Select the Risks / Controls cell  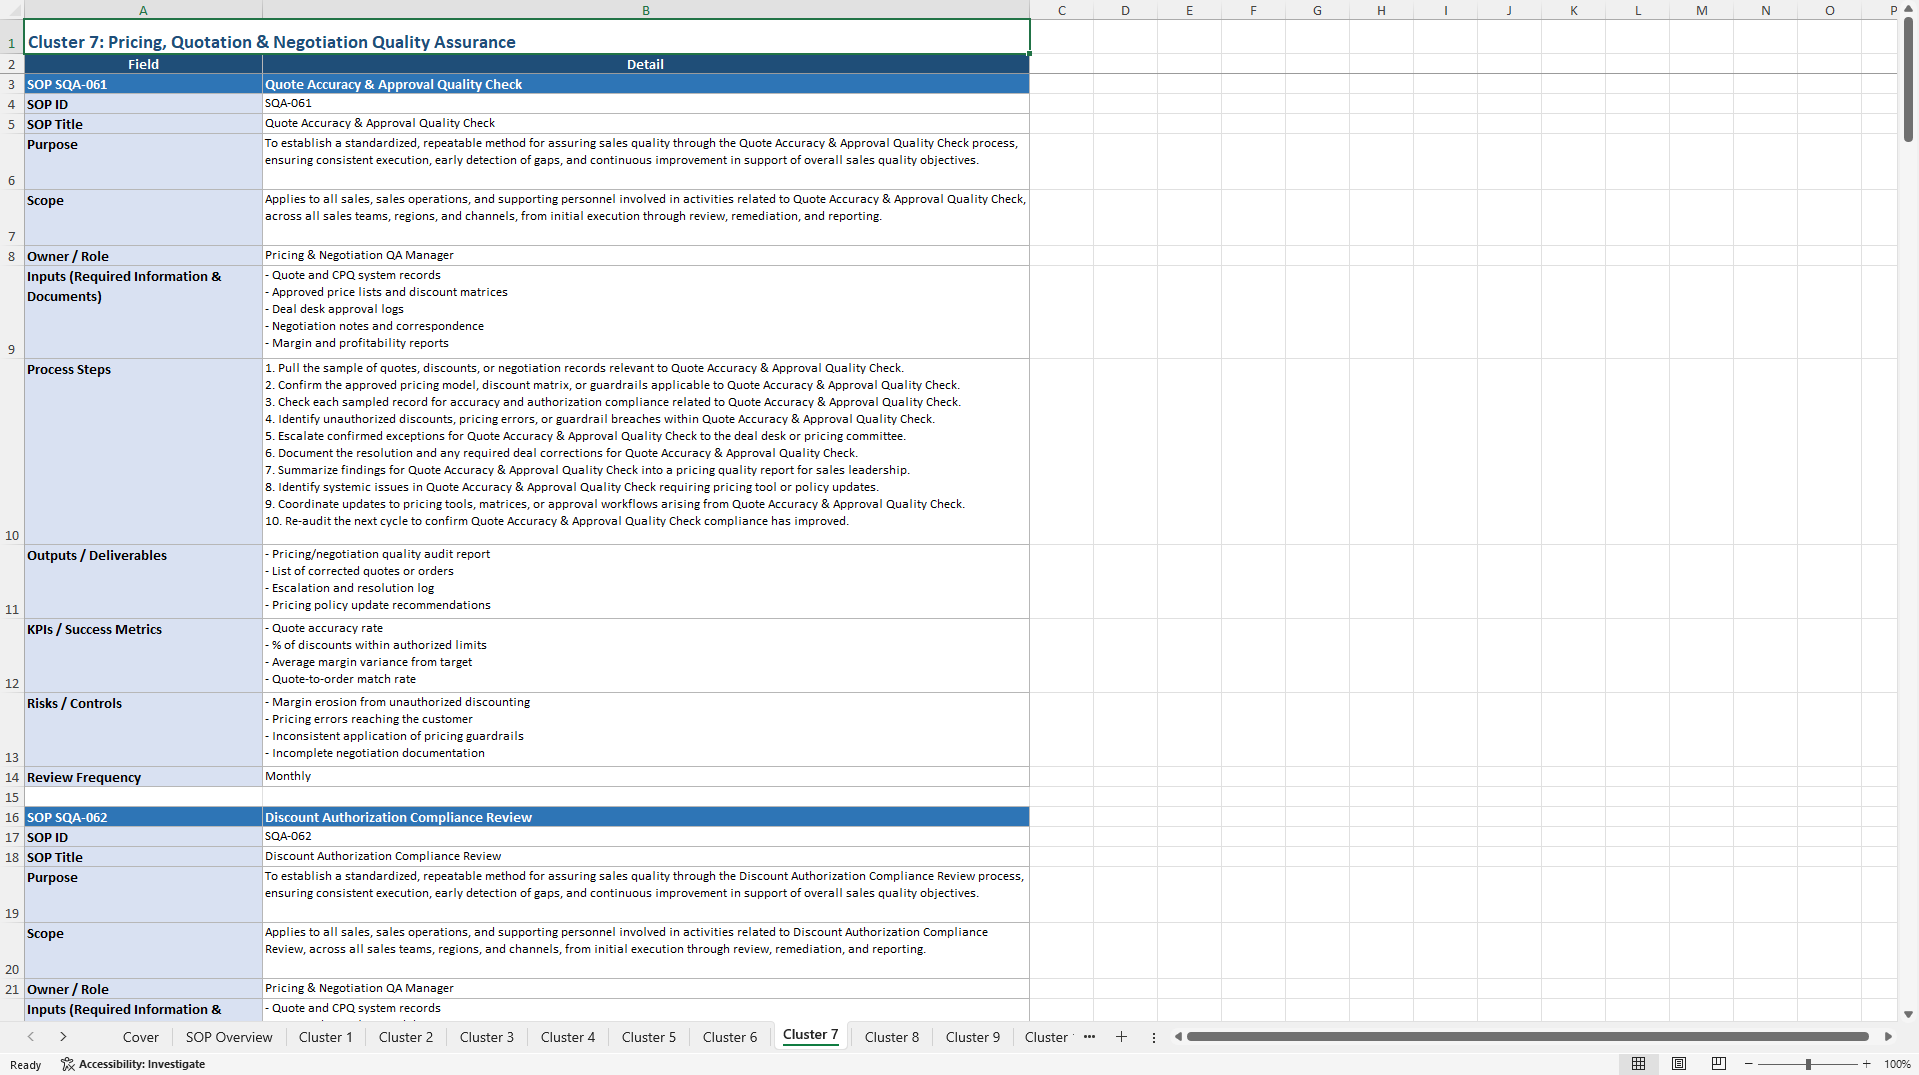click(143, 729)
